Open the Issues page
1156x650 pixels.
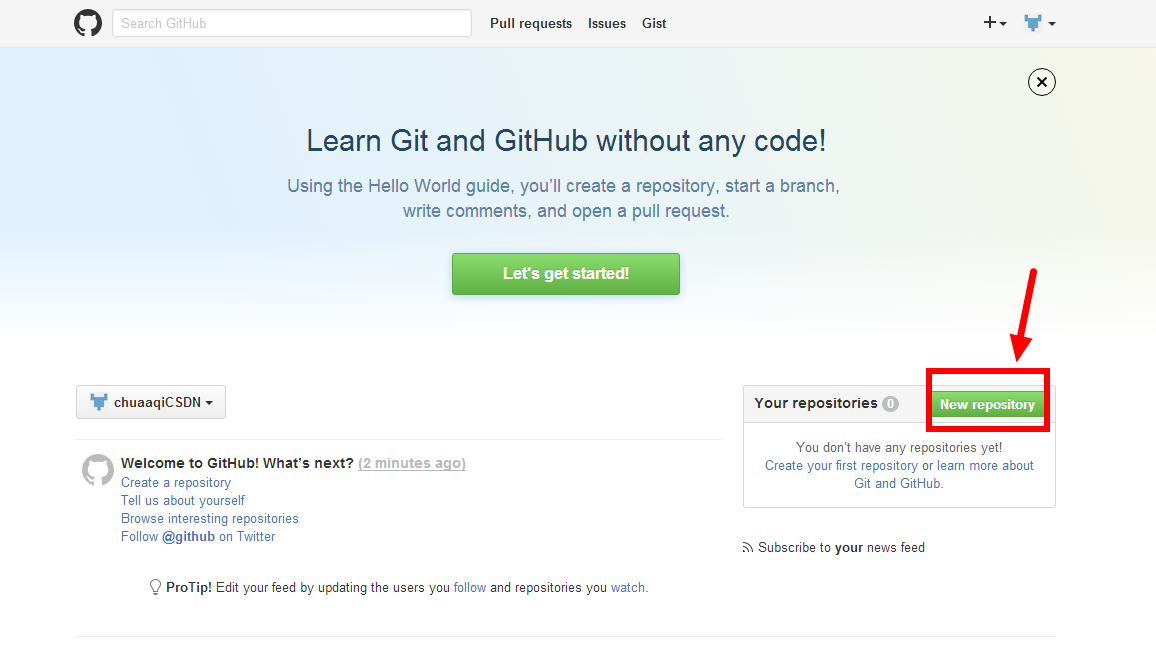click(607, 23)
